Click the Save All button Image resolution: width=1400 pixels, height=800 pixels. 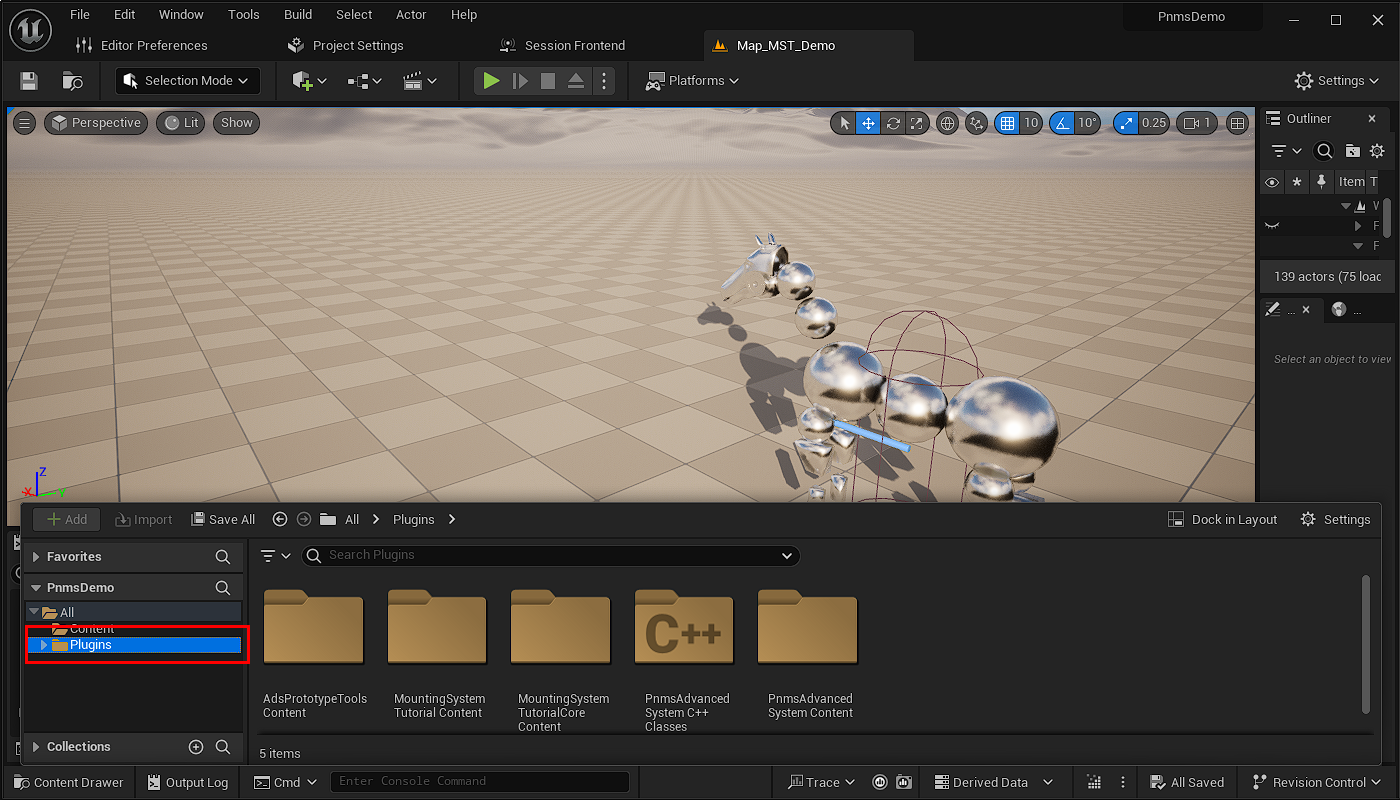coord(223,520)
